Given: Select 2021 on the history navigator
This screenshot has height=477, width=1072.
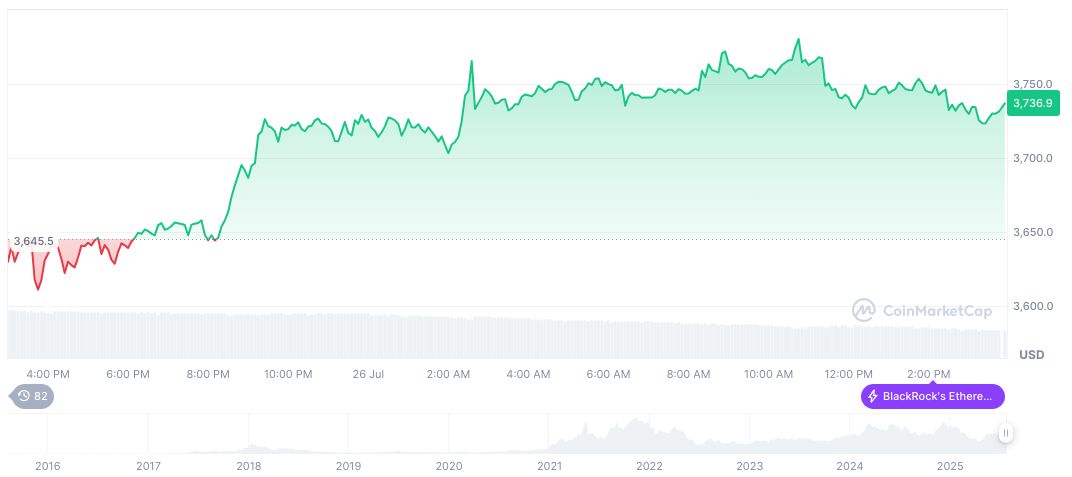Looking at the screenshot, I should tap(549, 466).
